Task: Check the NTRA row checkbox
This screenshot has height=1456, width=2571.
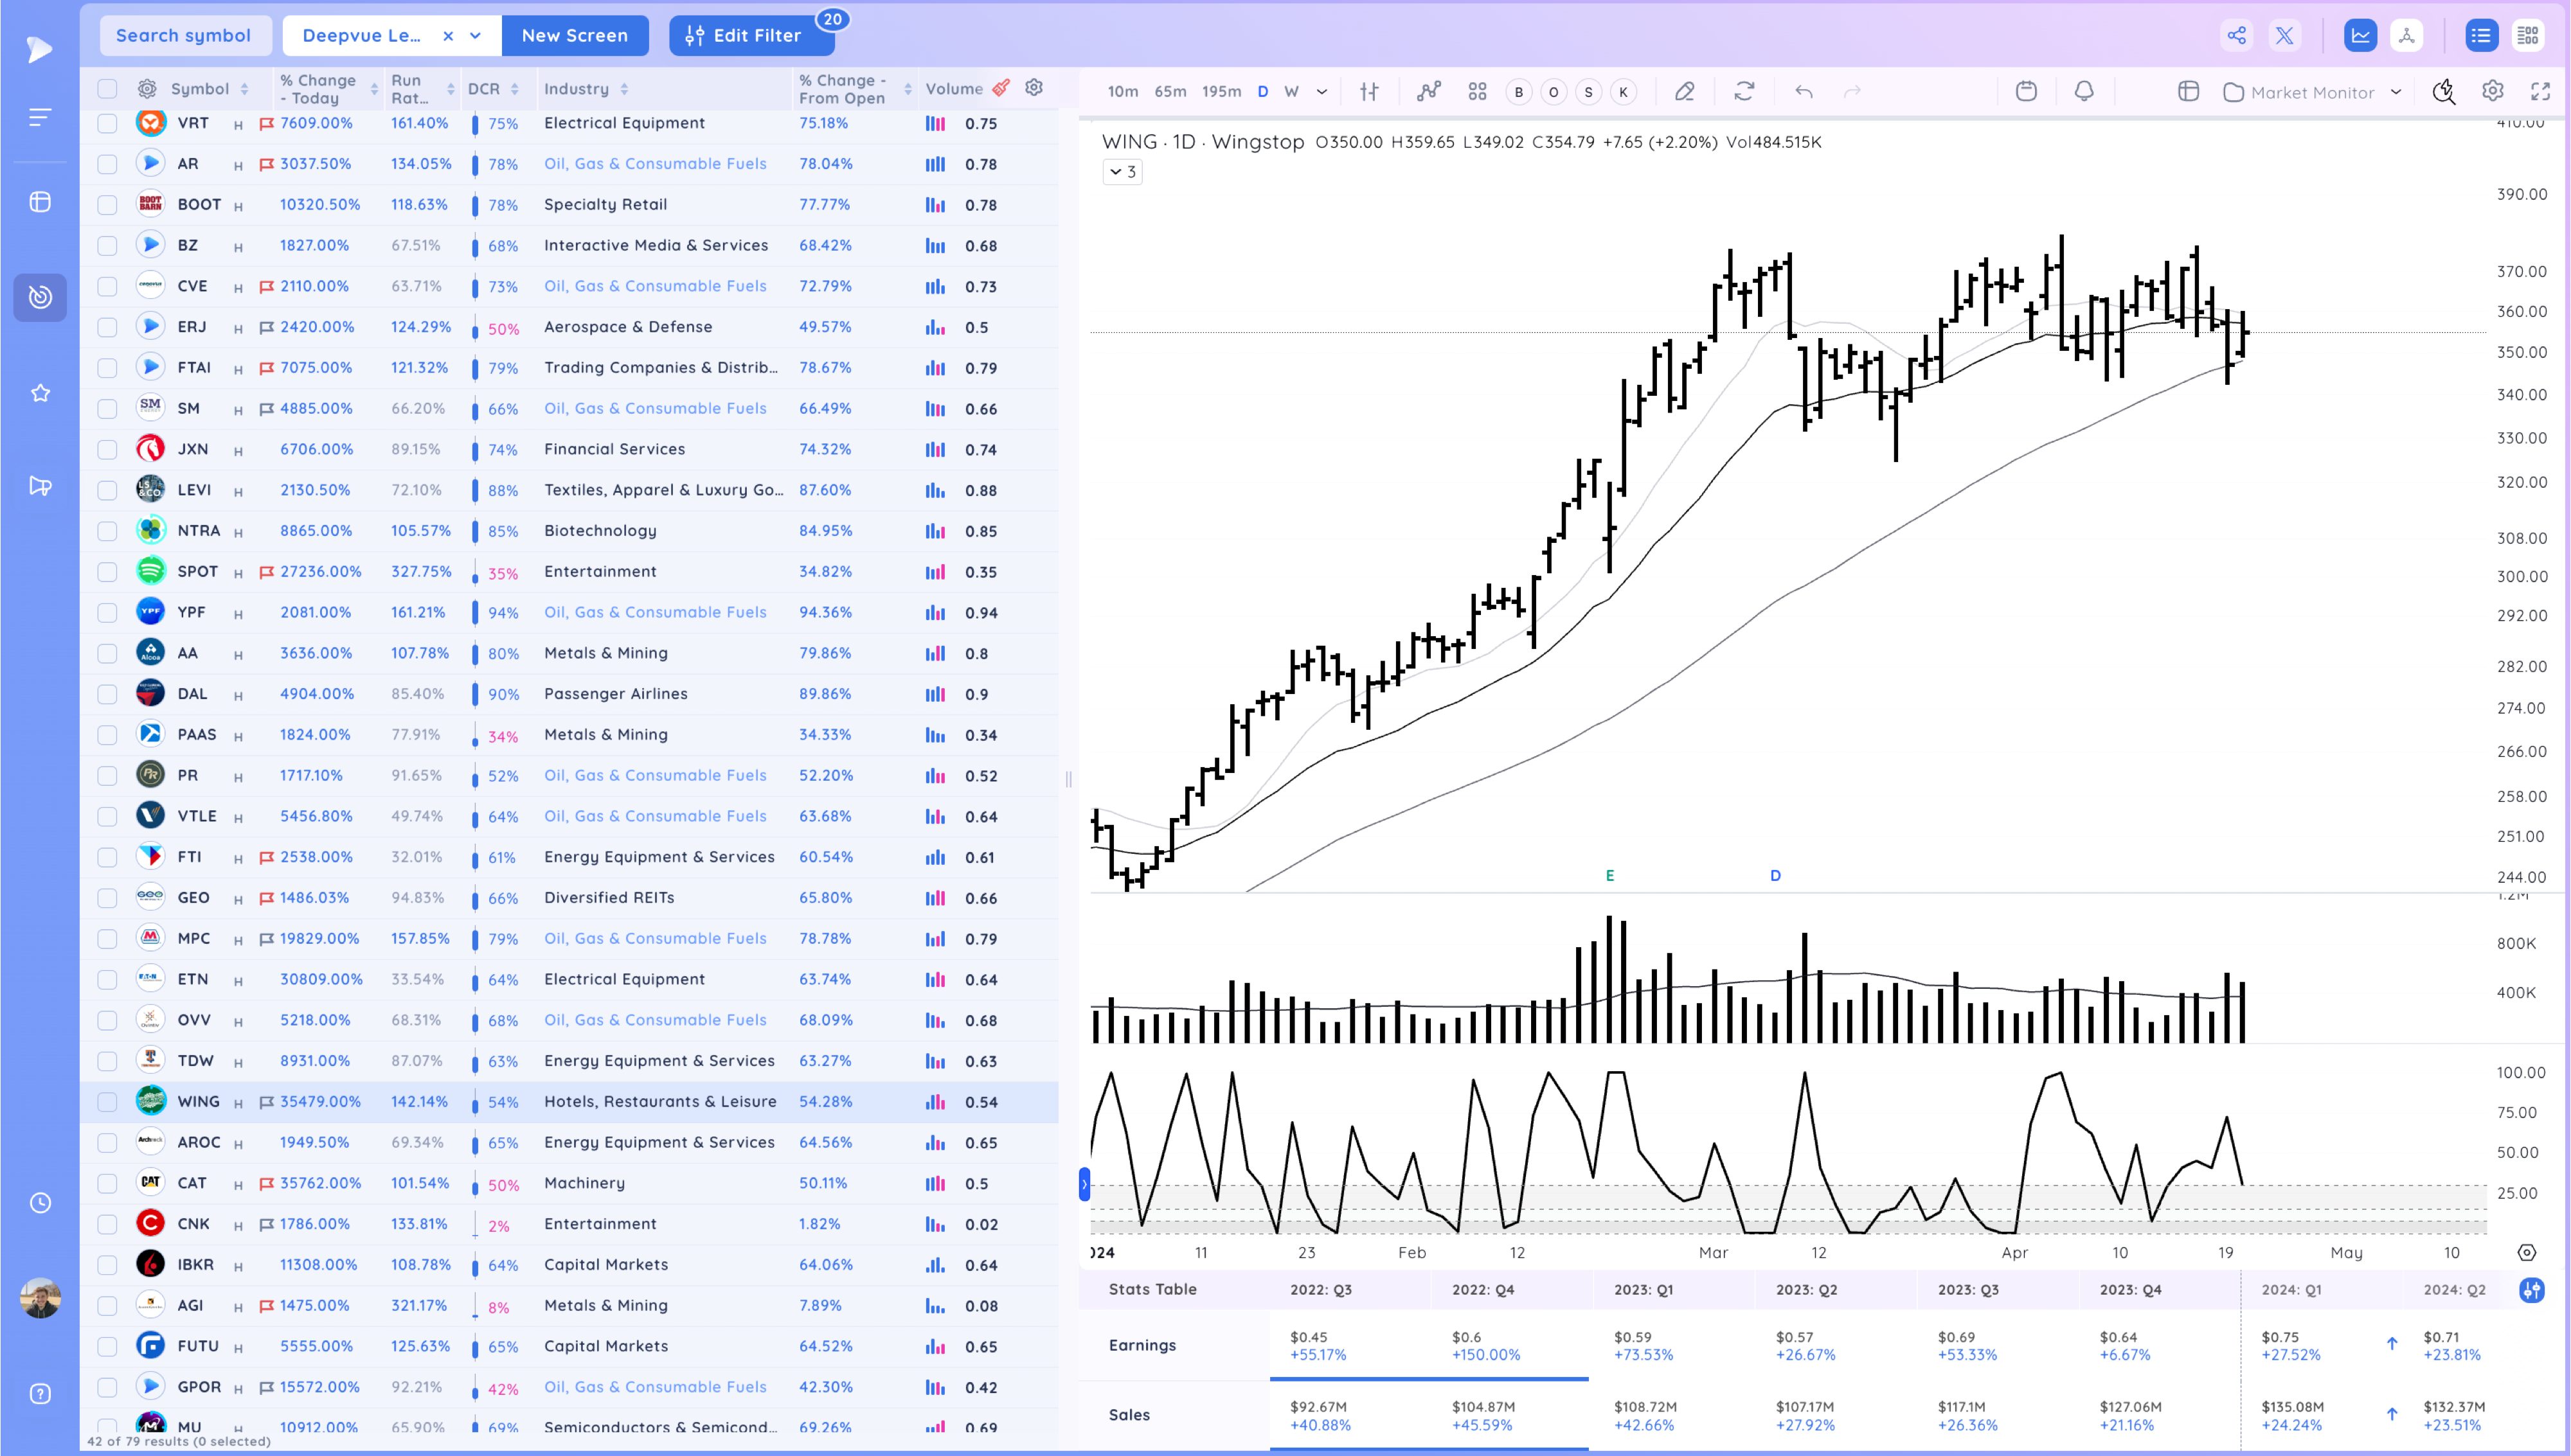Action: coord(107,531)
